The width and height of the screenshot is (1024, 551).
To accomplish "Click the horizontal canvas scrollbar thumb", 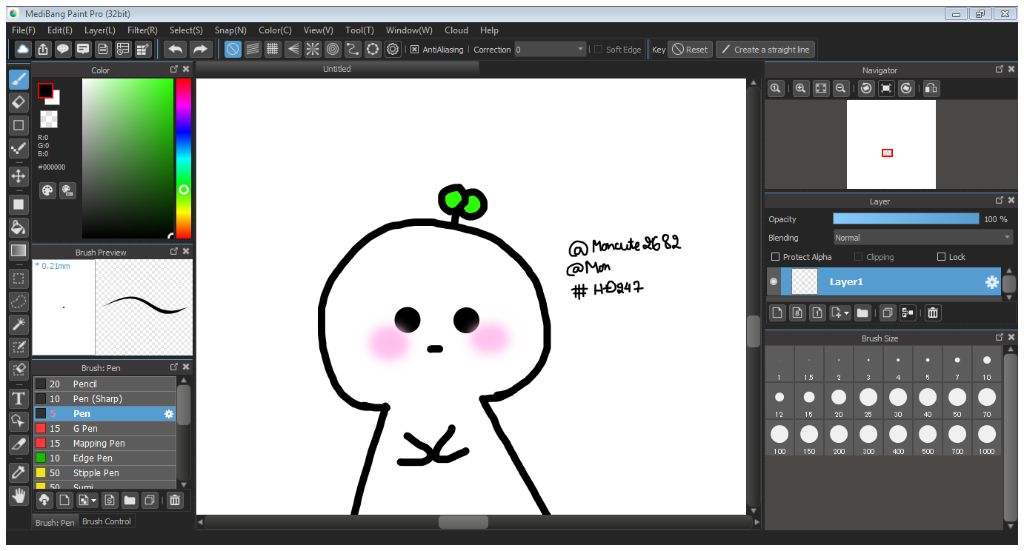I will (463, 522).
